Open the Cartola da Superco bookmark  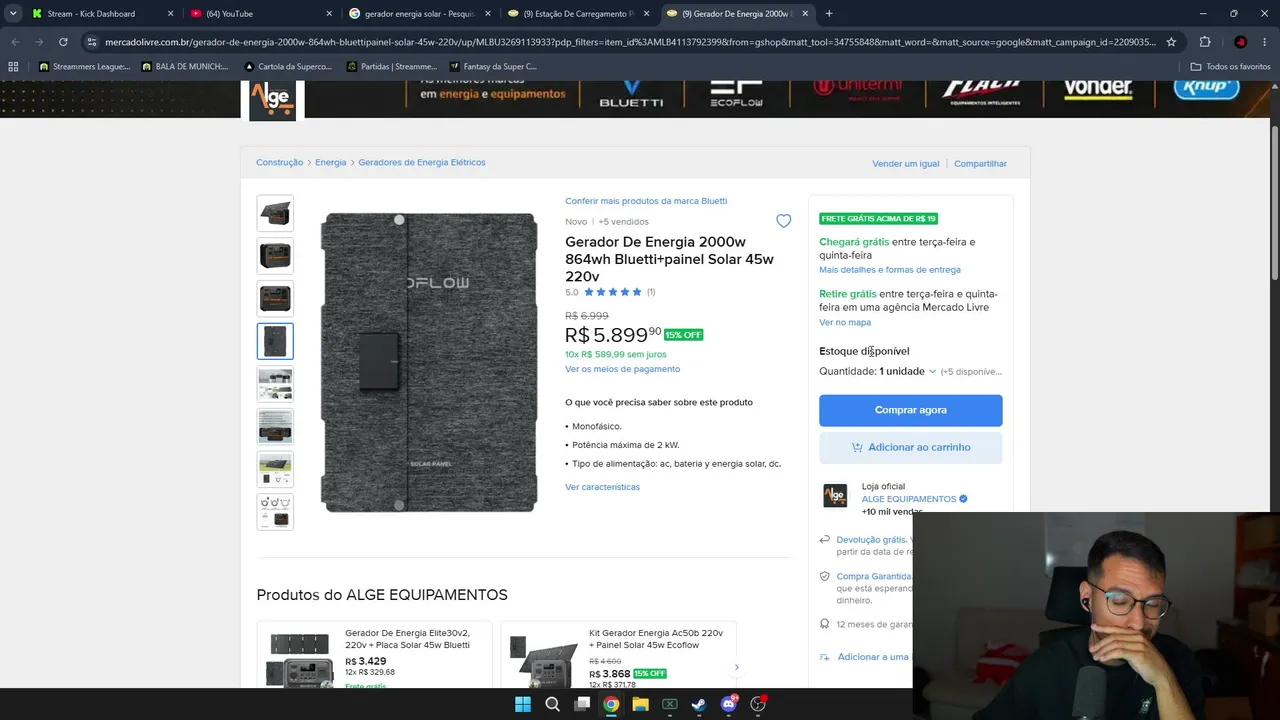click(x=287, y=67)
